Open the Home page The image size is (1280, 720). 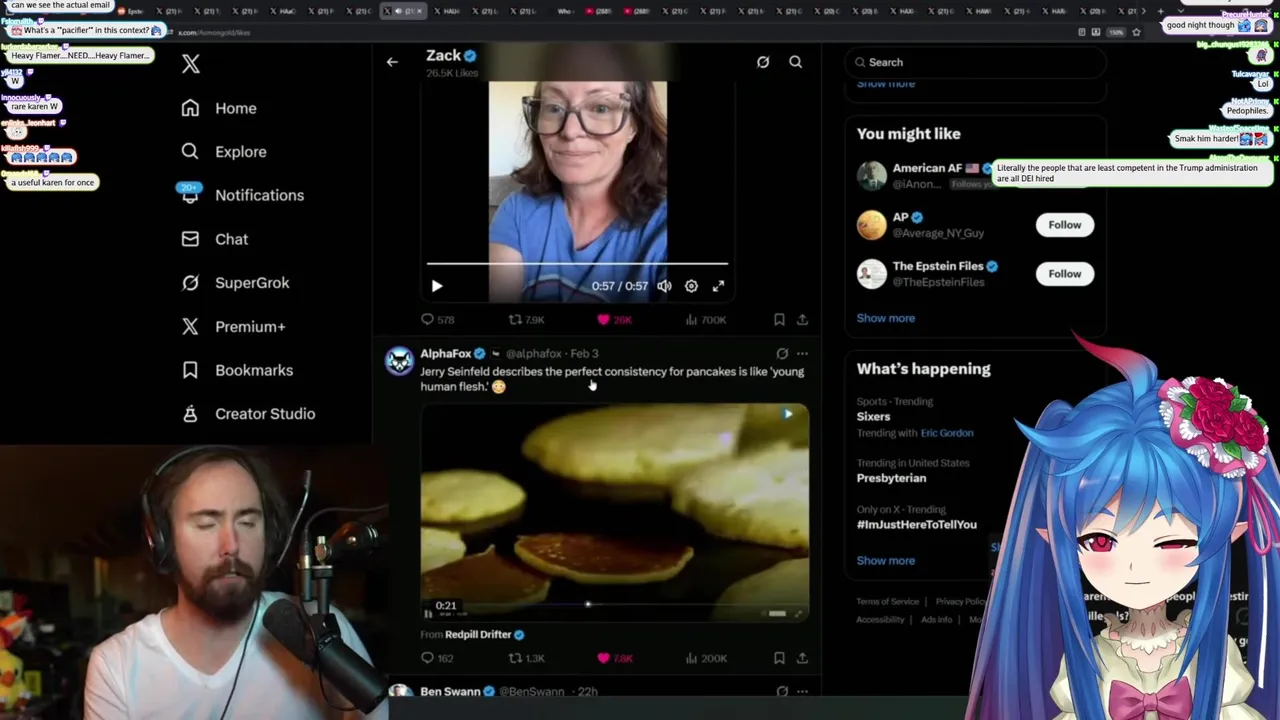[219, 108]
